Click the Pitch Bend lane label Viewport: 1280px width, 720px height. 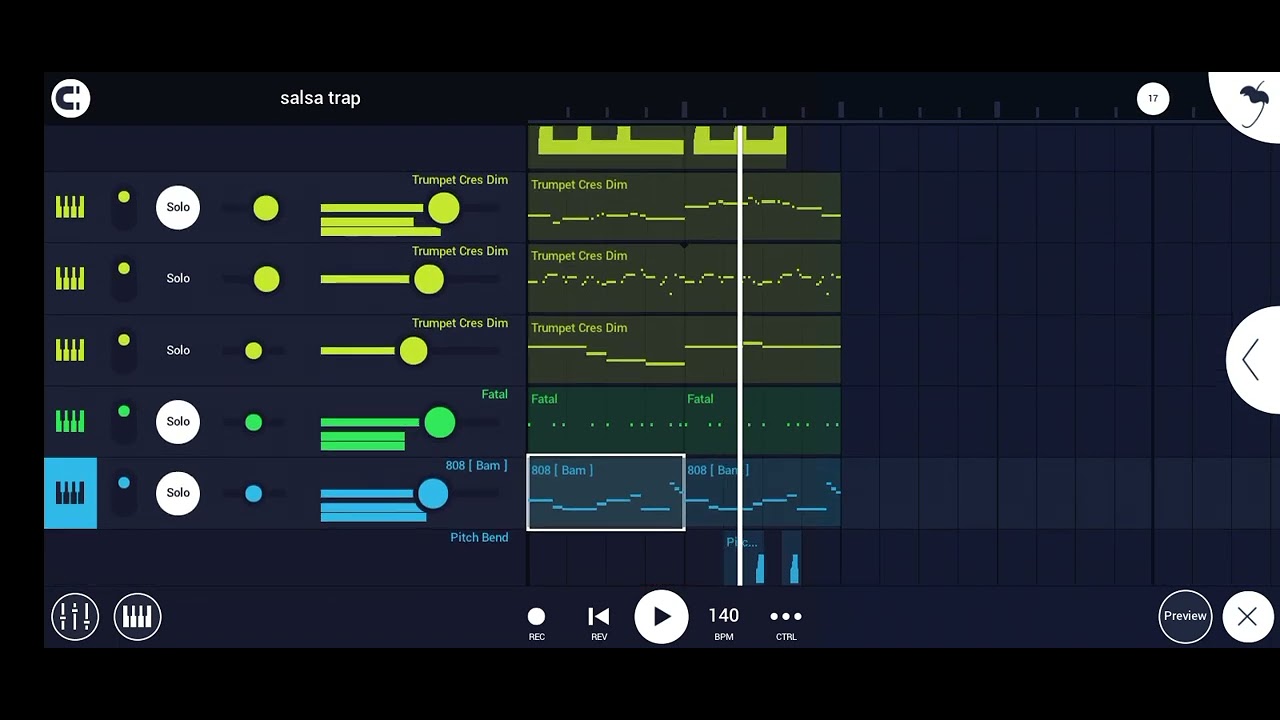pyautogui.click(x=479, y=538)
